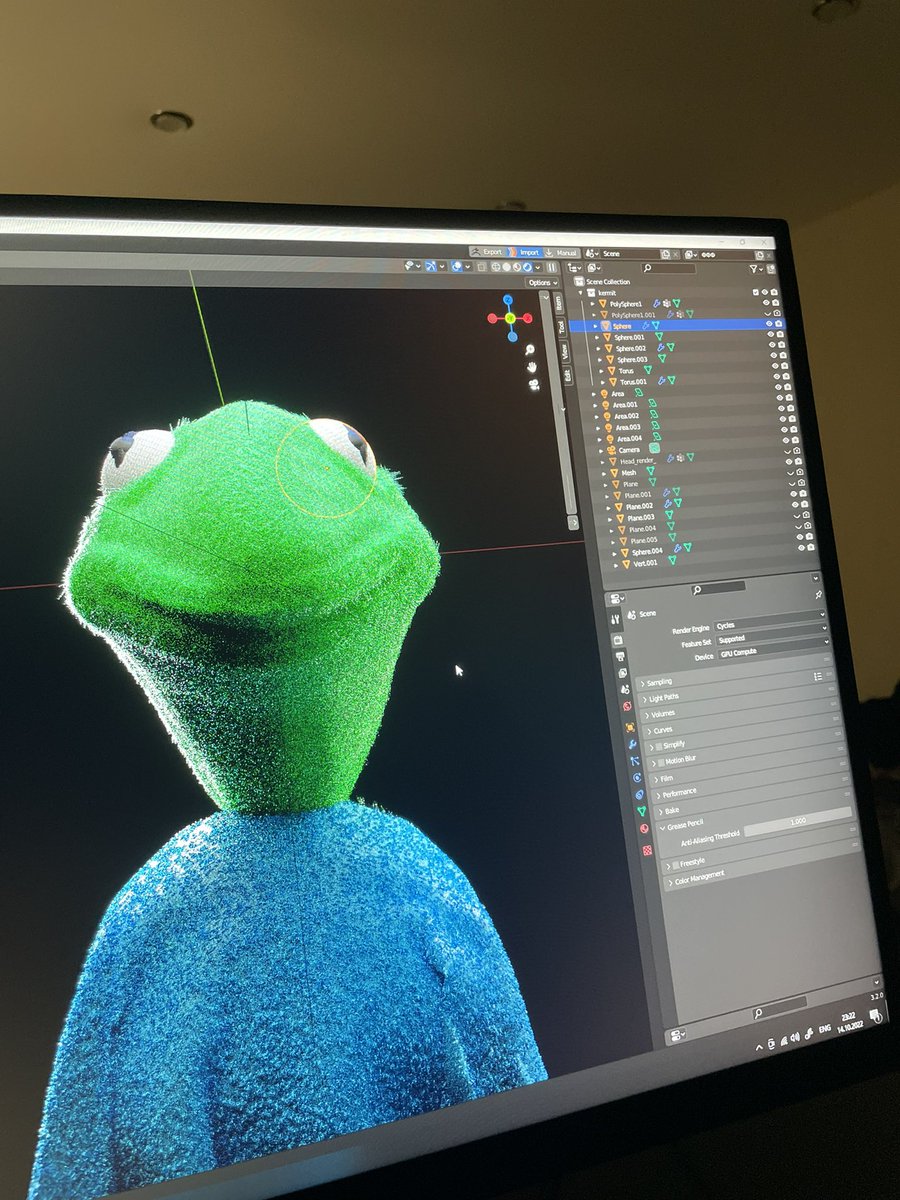Image resolution: width=900 pixels, height=1200 pixels.
Task: Enable the Freestyle checkbox
Action: point(676,865)
